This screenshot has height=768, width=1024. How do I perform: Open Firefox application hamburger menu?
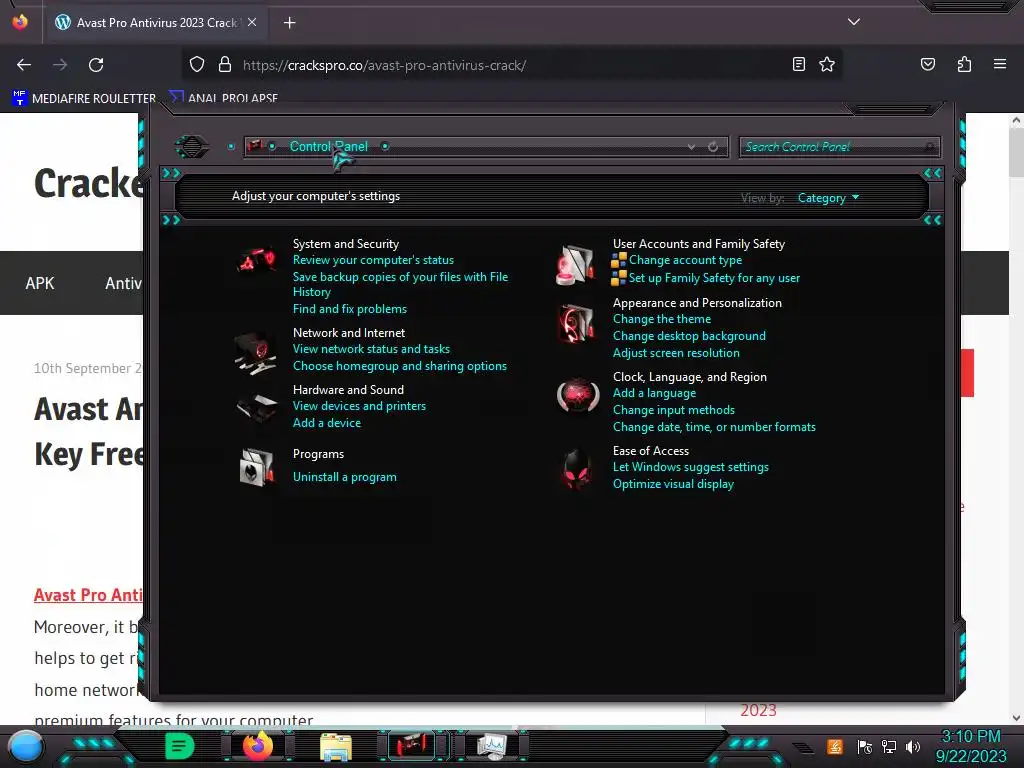[x=1000, y=64]
